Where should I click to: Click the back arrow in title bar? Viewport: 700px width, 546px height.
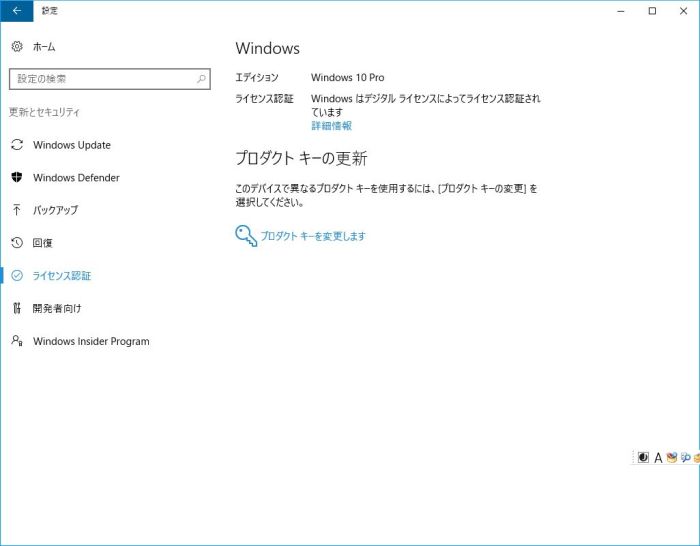click(16, 11)
